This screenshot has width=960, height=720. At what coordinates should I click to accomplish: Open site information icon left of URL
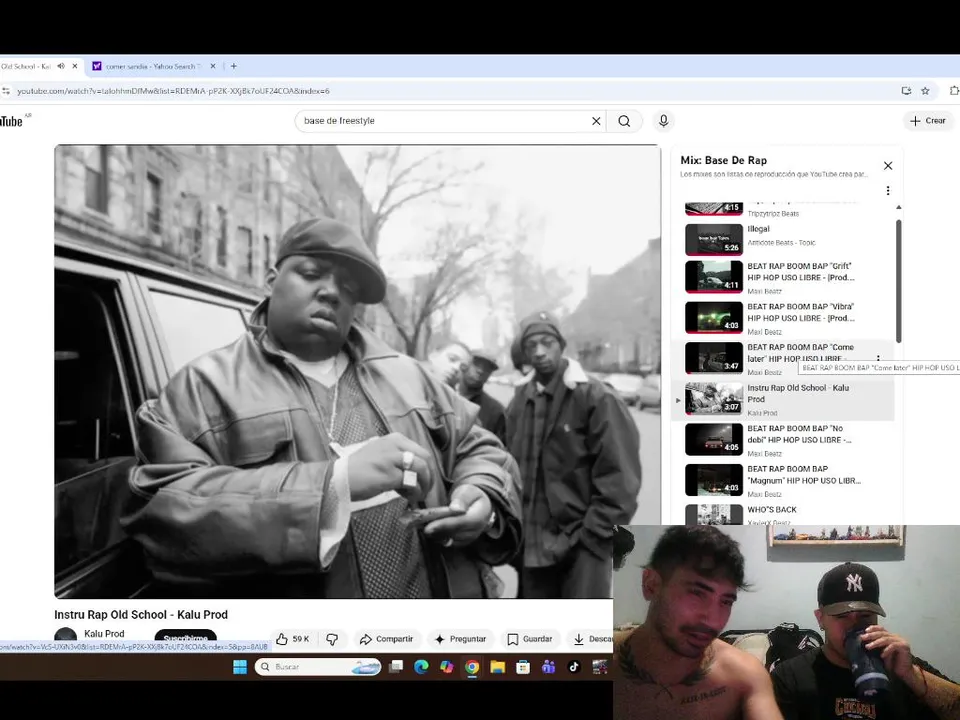click(6, 91)
